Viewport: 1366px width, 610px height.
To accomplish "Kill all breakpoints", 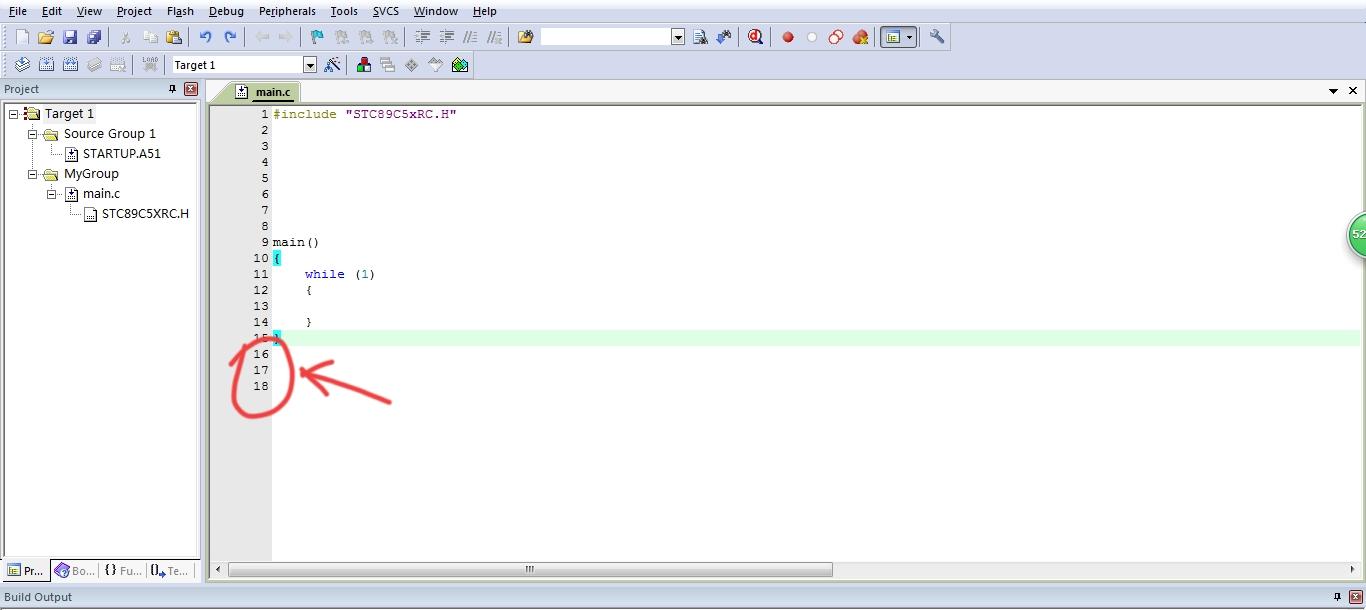I will (860, 37).
